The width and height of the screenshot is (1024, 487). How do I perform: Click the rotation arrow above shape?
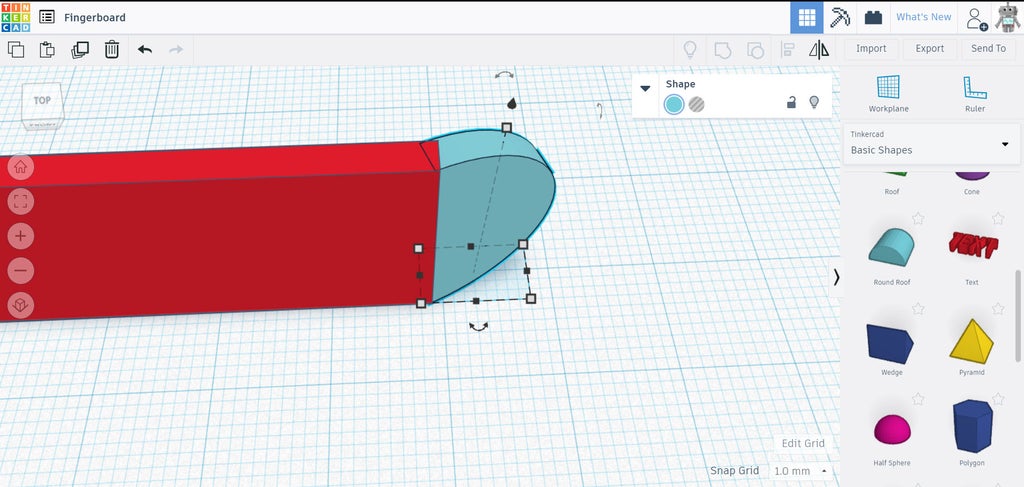click(504, 75)
